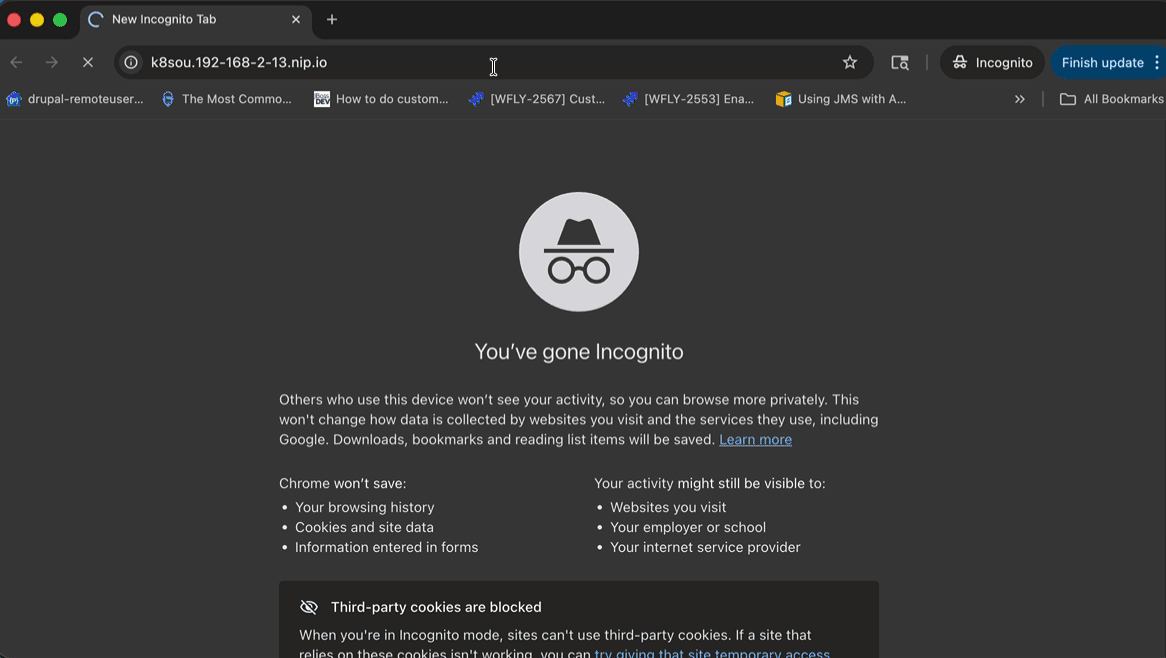Viewport: 1166px width, 658px height.
Task: Click the Finish update button
Action: click(x=1101, y=62)
